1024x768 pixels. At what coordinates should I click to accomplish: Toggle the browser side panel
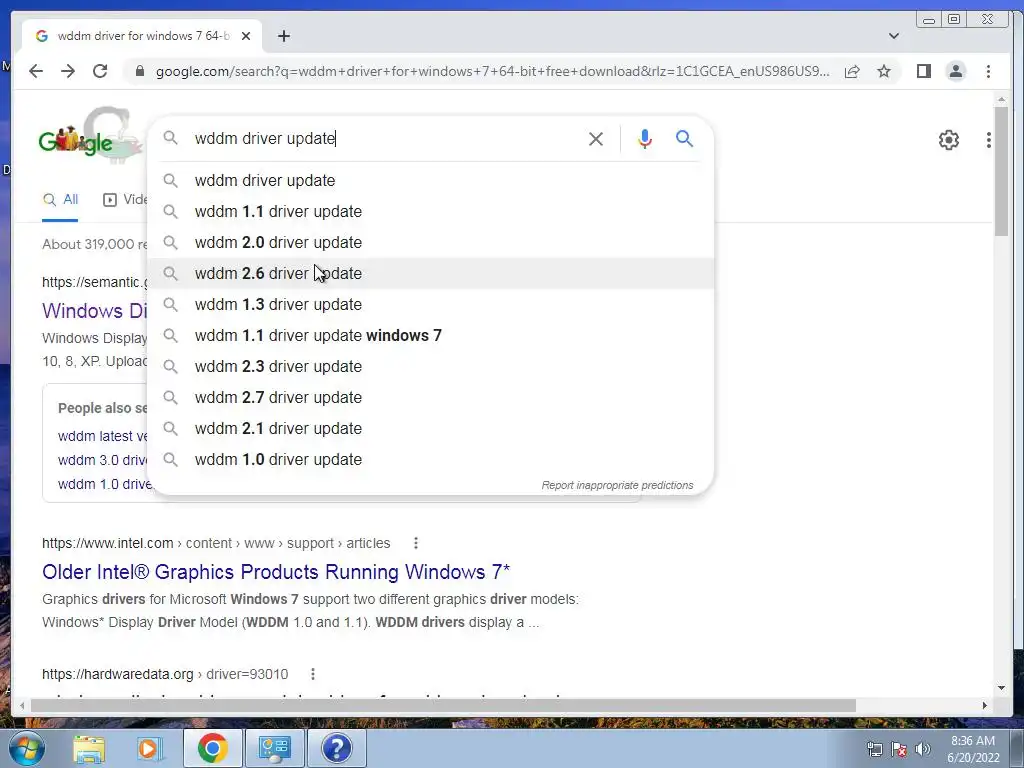click(x=923, y=71)
